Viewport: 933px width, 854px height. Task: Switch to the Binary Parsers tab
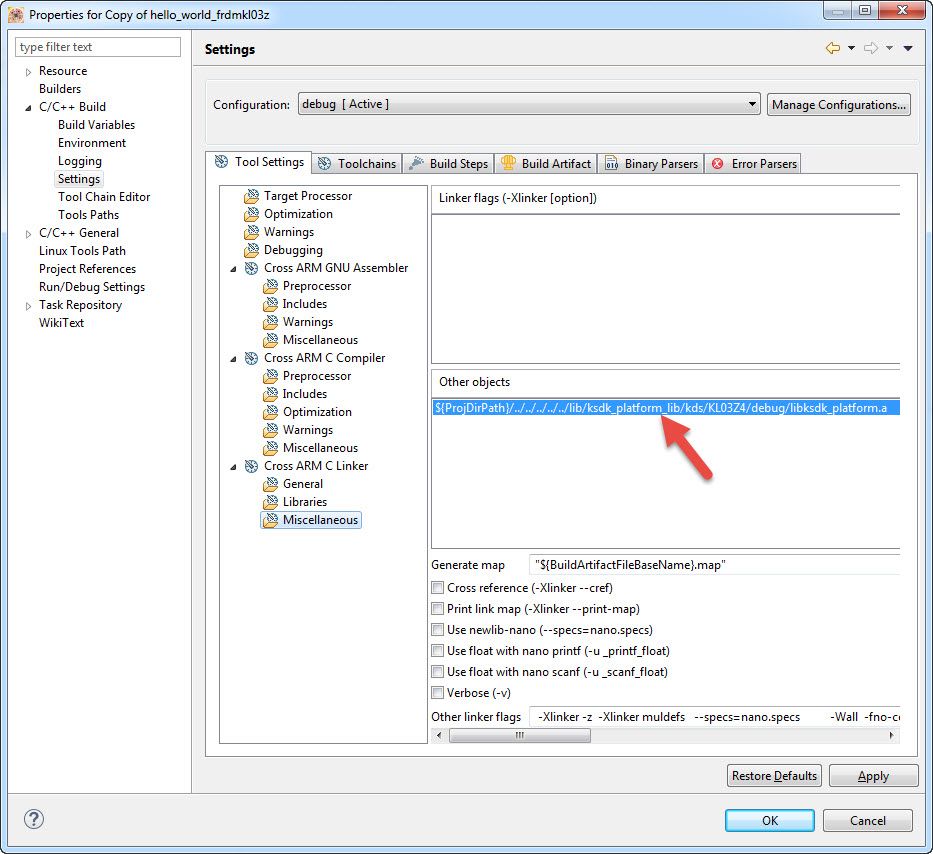[652, 164]
